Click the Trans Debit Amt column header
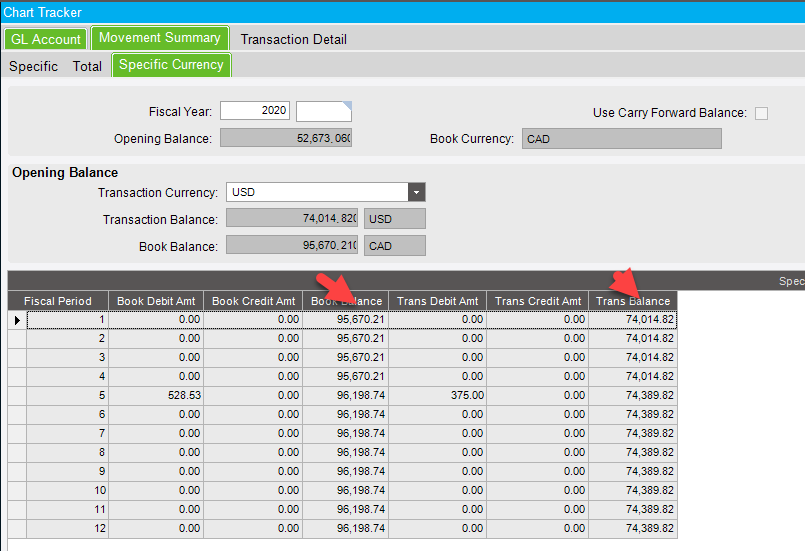 (x=437, y=301)
